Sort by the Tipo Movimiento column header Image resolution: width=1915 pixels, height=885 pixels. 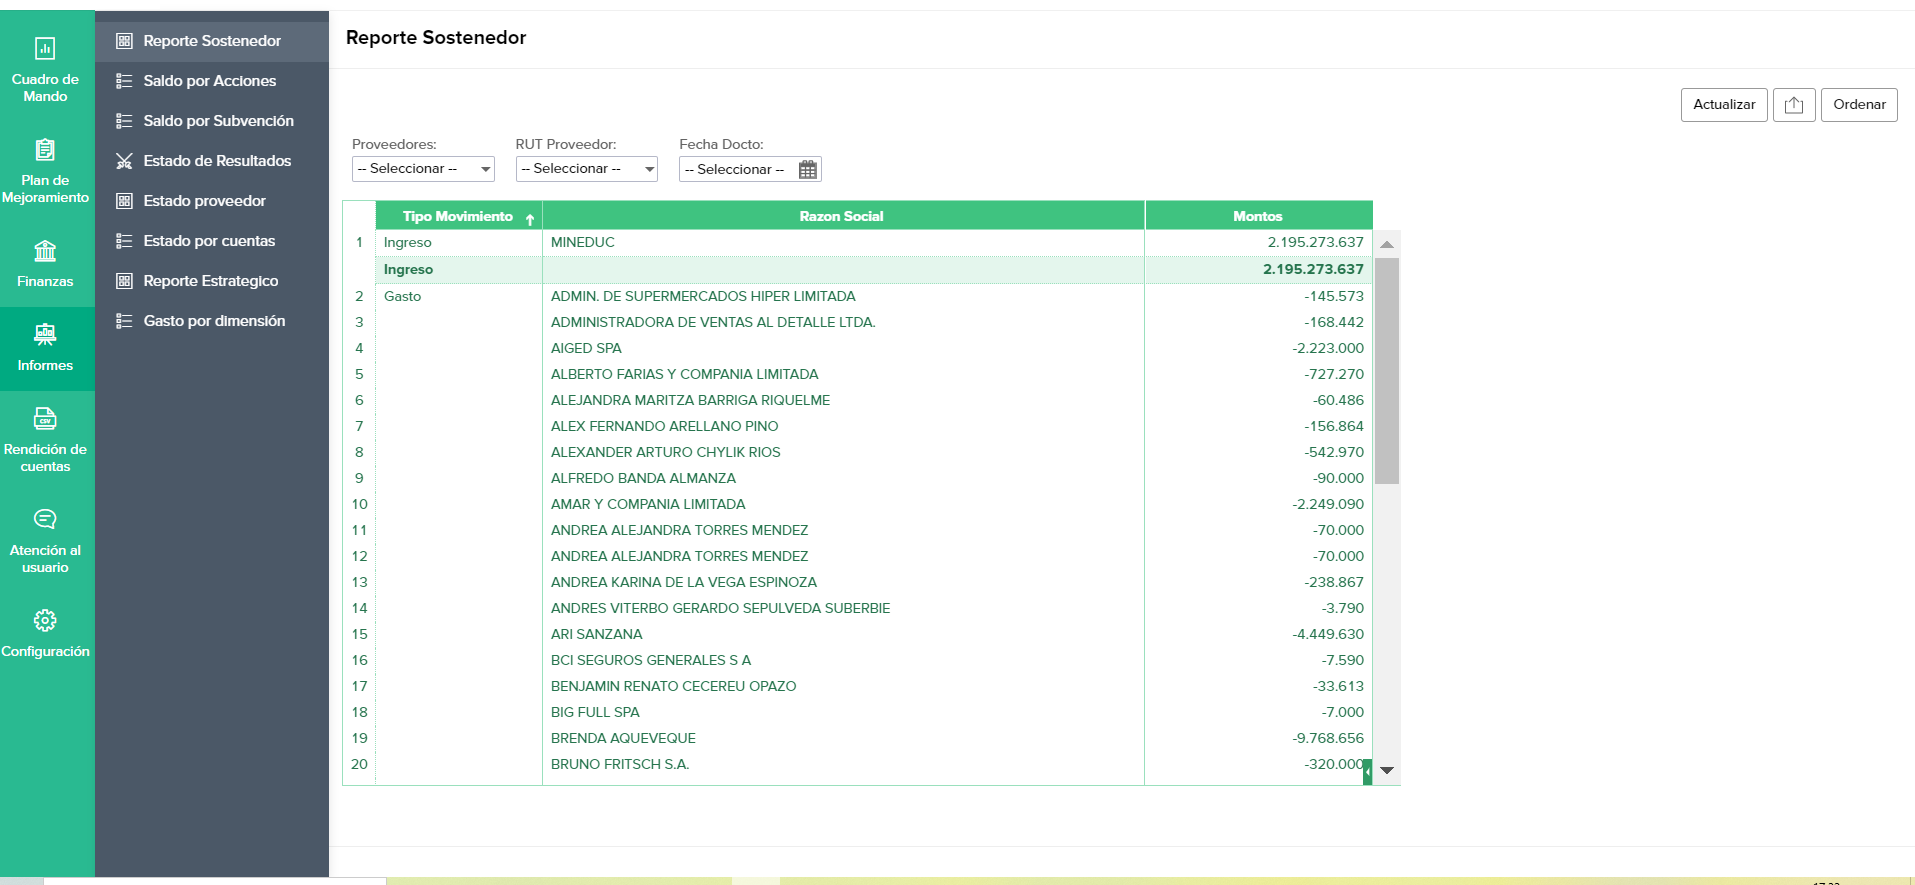(x=458, y=216)
